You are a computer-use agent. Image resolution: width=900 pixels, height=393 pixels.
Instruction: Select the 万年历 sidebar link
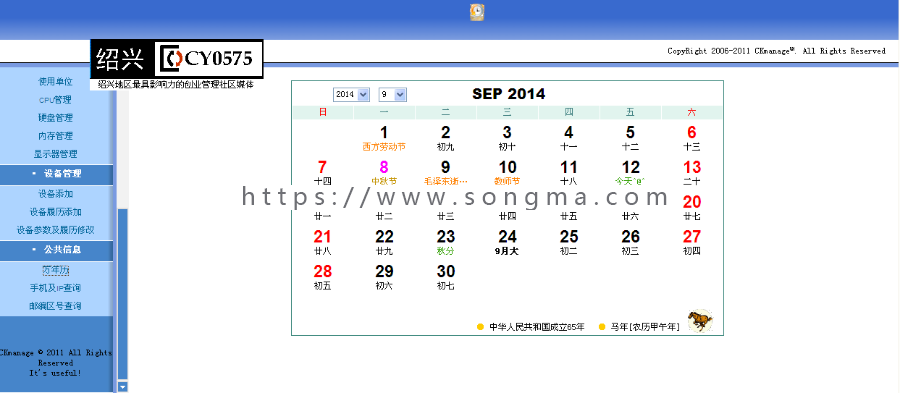click(x=56, y=270)
